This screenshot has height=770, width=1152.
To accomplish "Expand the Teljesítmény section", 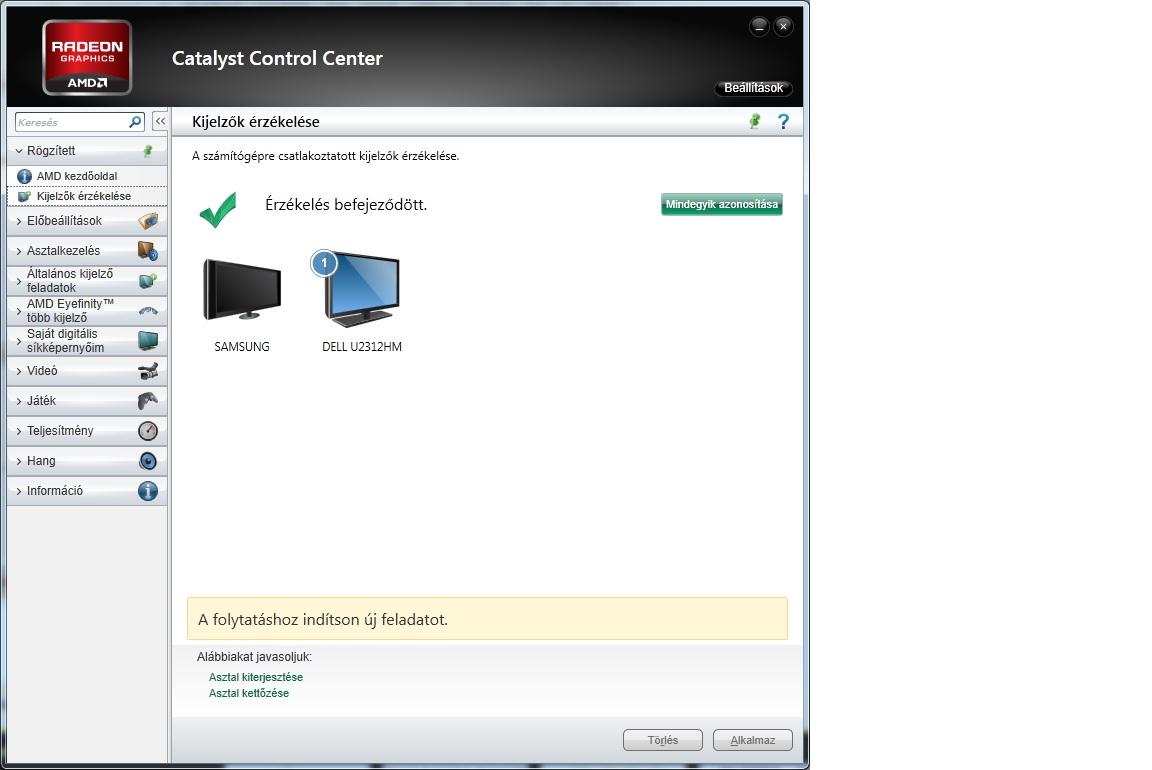I will pyautogui.click(x=19, y=432).
